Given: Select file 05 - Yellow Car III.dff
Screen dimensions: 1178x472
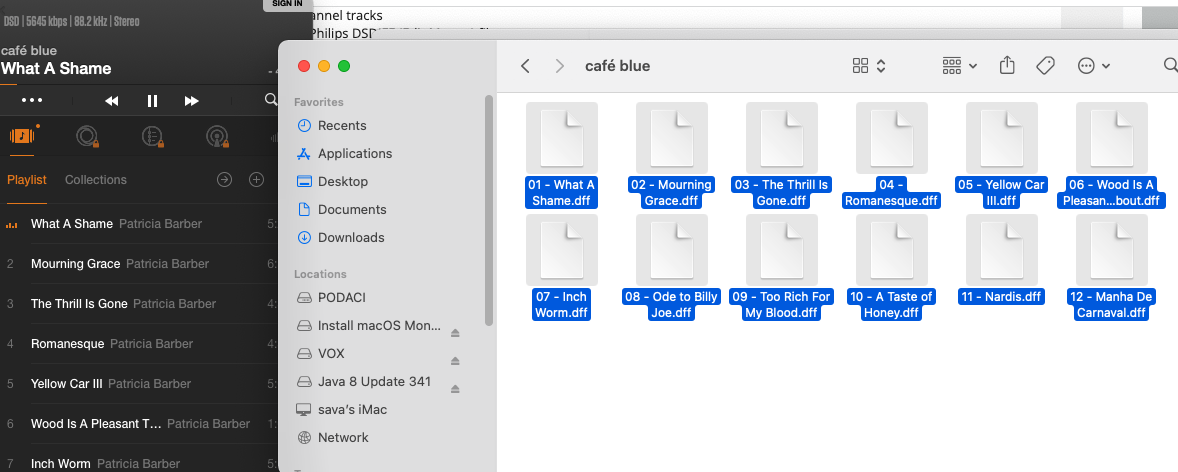Looking at the screenshot, I should click(1001, 155).
